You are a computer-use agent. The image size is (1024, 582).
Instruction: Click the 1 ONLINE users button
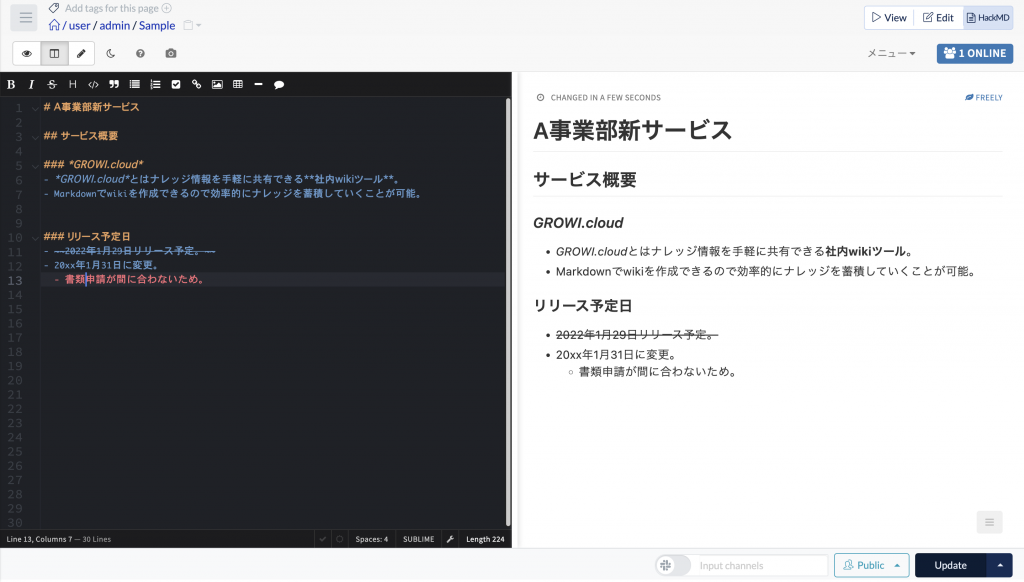[x=974, y=53]
